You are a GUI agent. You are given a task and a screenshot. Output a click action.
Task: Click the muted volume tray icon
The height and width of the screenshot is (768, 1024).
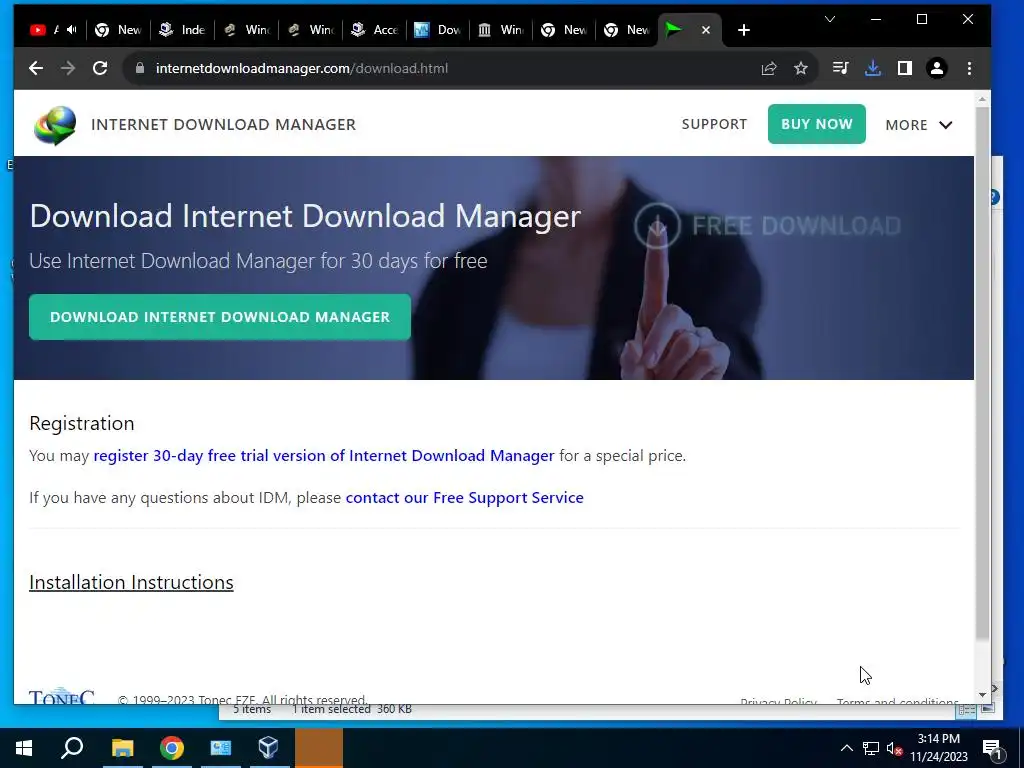(x=894, y=748)
